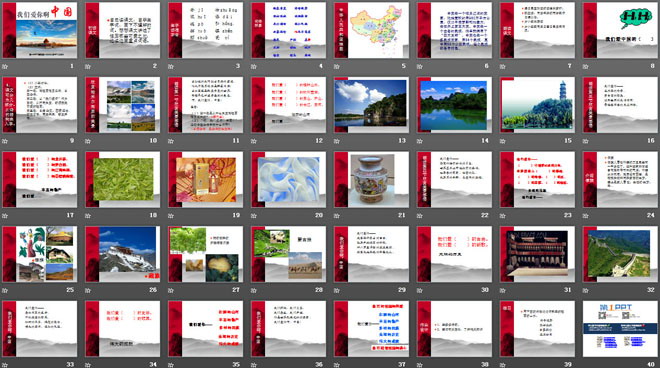Select the Great Wall photo slide
This screenshot has height=368, width=660.
point(620,254)
